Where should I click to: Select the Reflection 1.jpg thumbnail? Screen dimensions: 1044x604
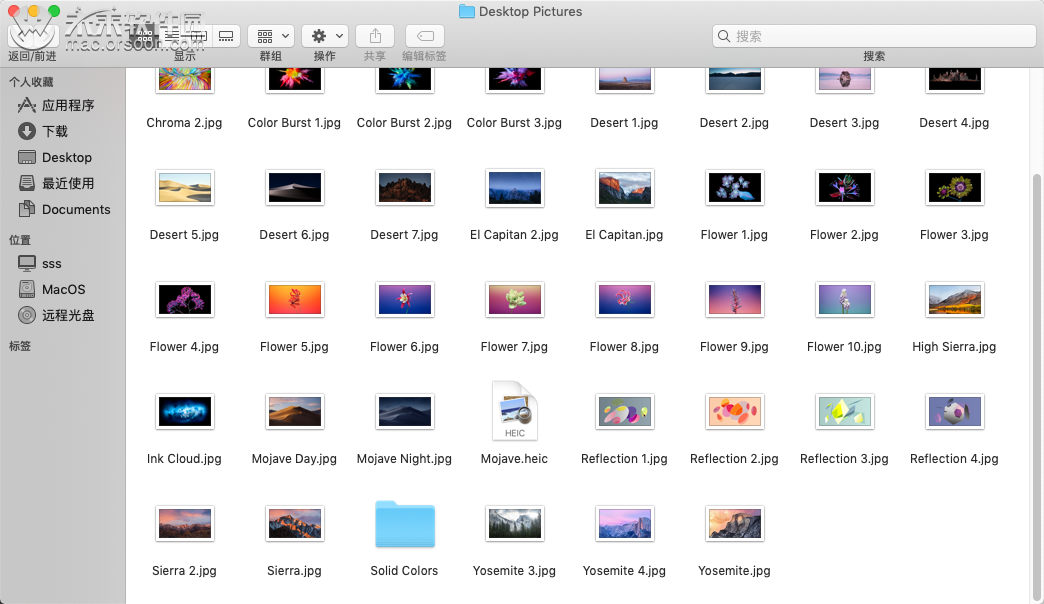(x=625, y=411)
